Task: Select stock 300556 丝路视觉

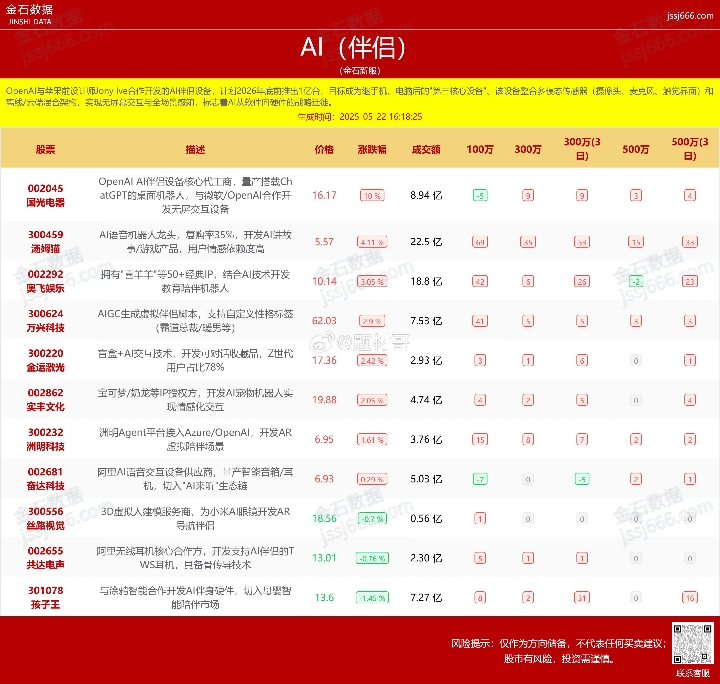Action: click(45, 518)
